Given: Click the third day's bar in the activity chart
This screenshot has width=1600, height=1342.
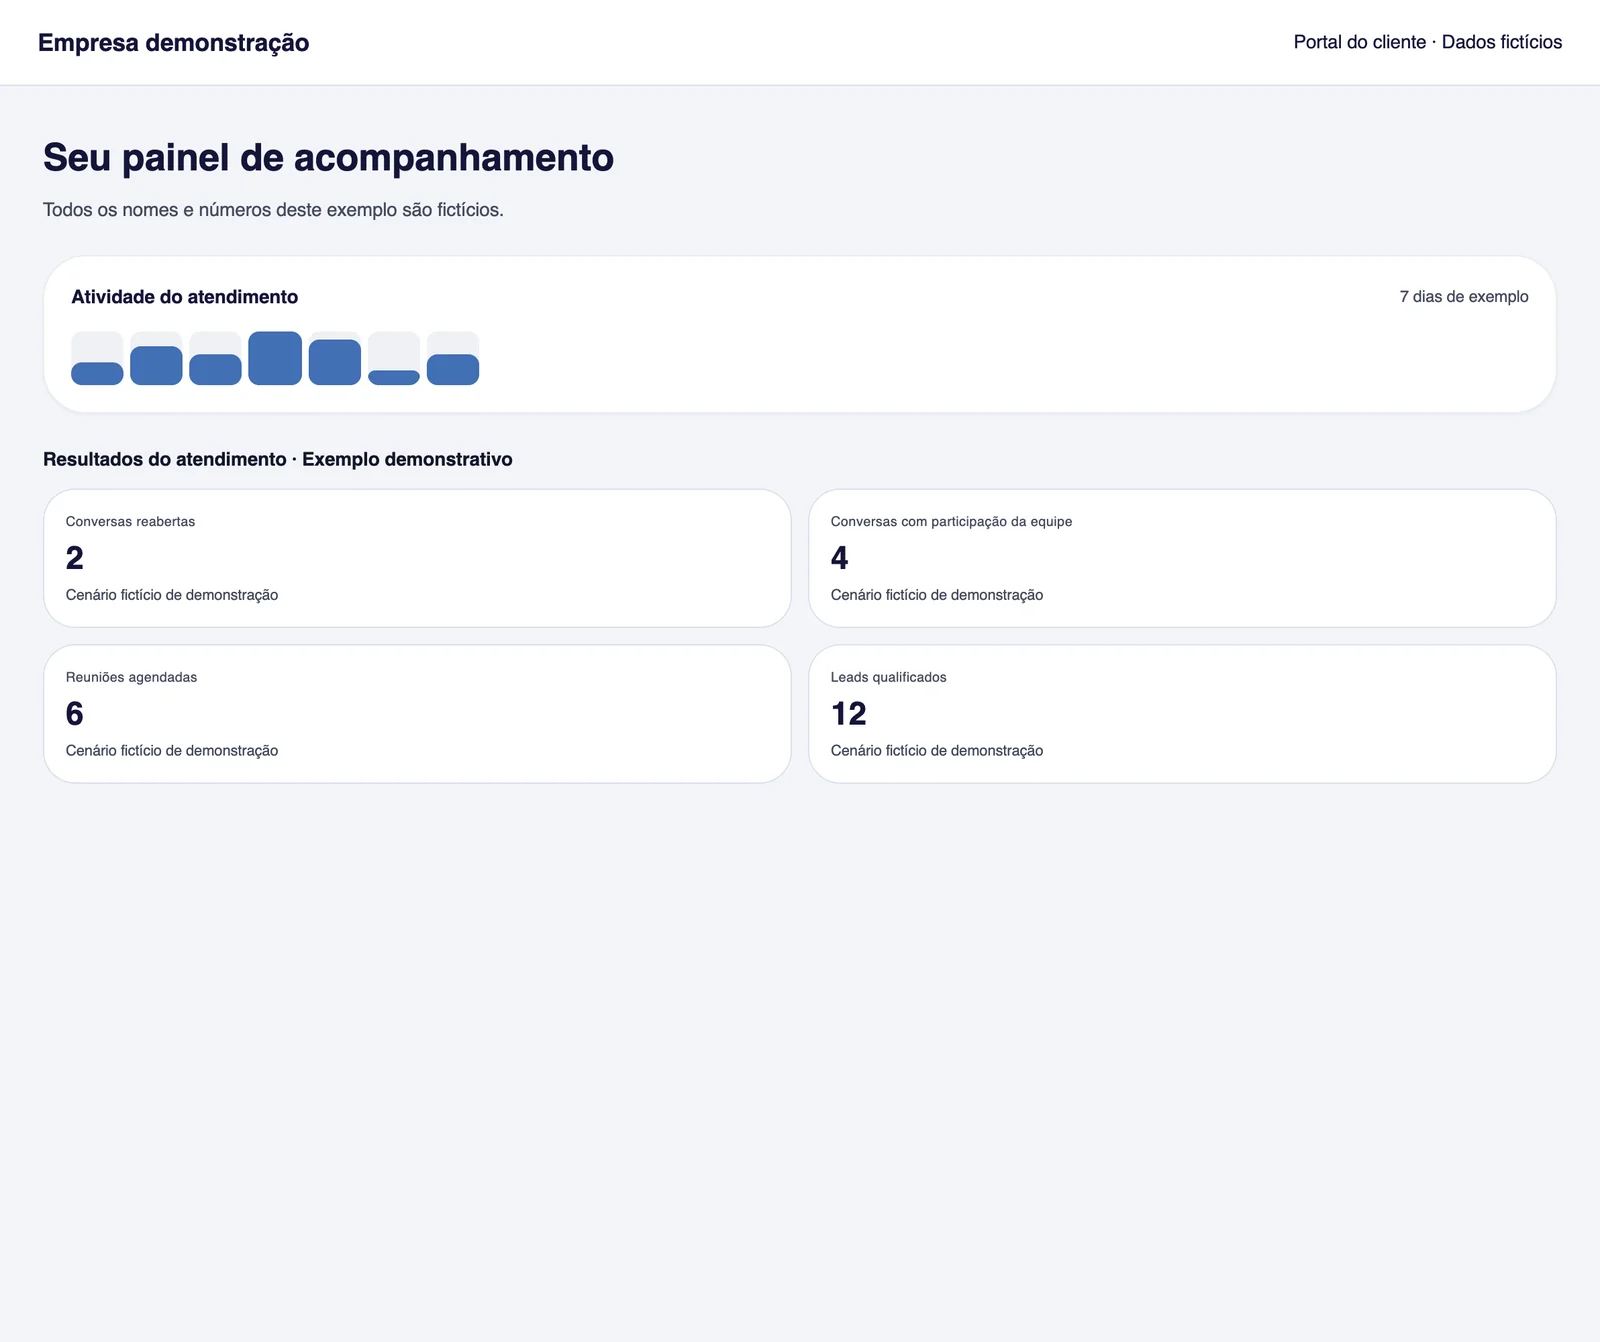Looking at the screenshot, I should tap(215, 369).
